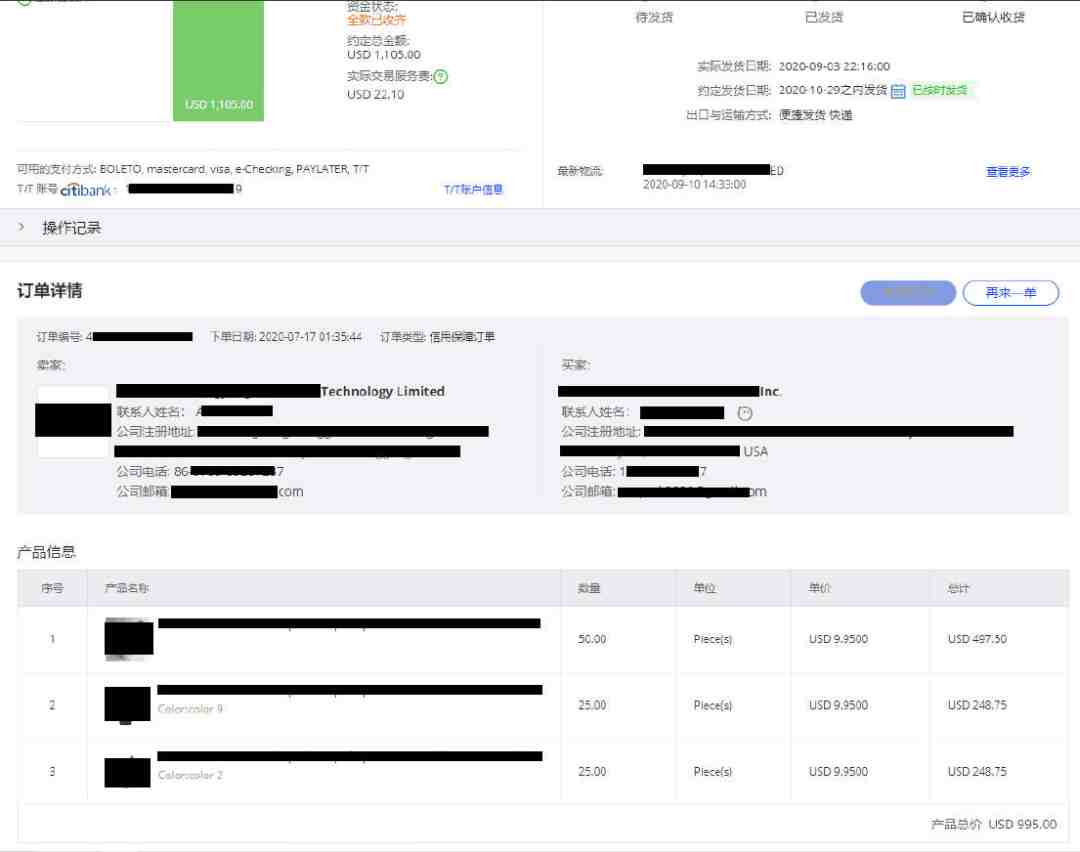Click the Color:color 9 variant text

190,709
